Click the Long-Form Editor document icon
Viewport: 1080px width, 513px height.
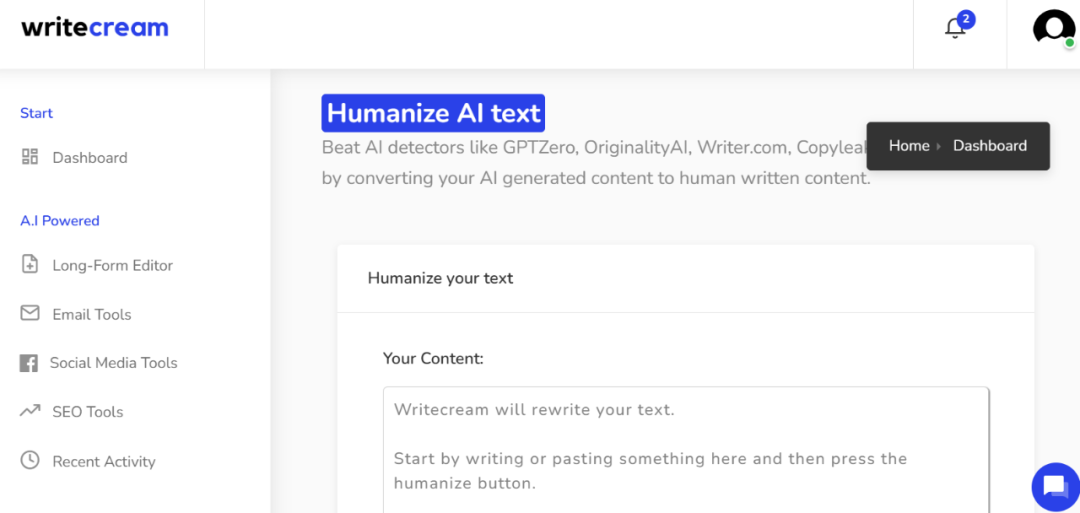[30, 265]
